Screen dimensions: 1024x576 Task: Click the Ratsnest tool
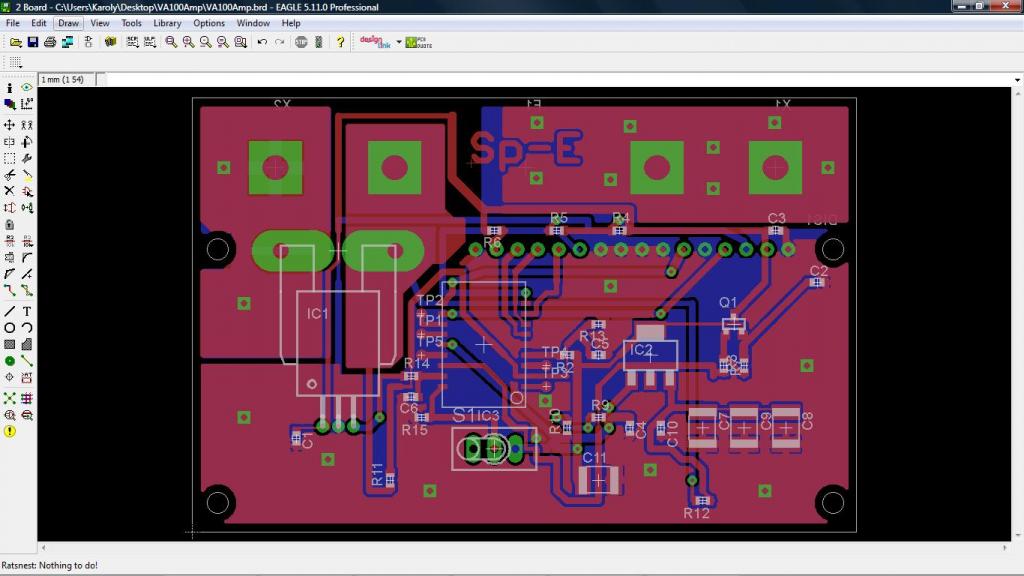pyautogui.click(x=10, y=398)
